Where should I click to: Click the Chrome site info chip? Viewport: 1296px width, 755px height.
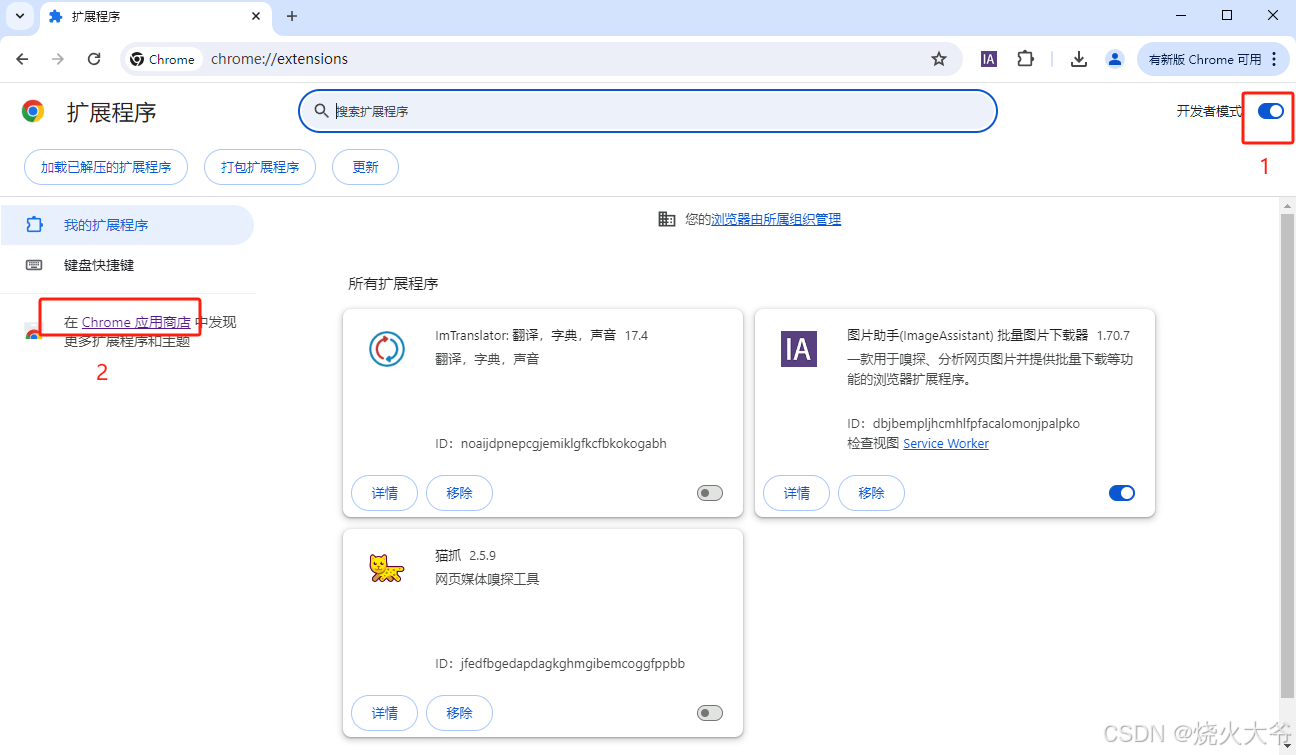tap(163, 59)
